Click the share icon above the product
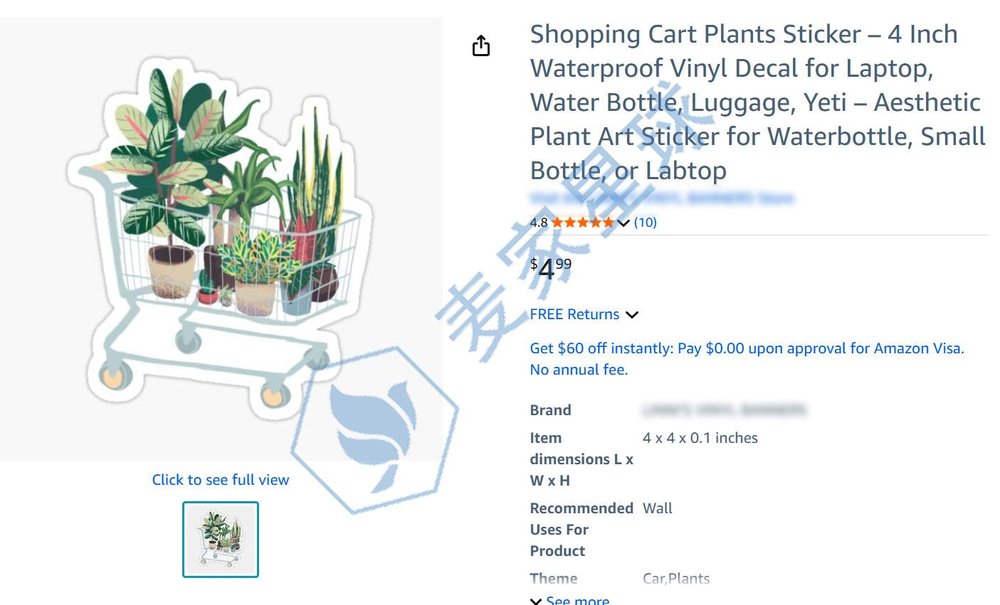 (481, 46)
